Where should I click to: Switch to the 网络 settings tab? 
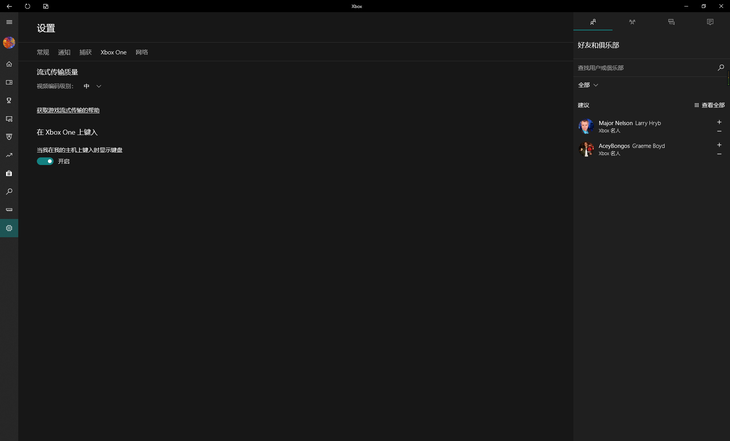(x=142, y=52)
